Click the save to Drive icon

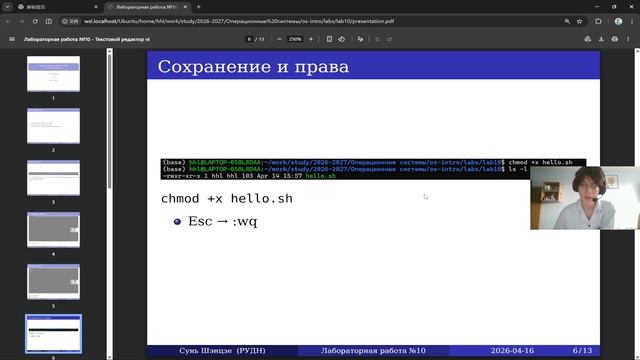pyautogui.click(x=588, y=39)
